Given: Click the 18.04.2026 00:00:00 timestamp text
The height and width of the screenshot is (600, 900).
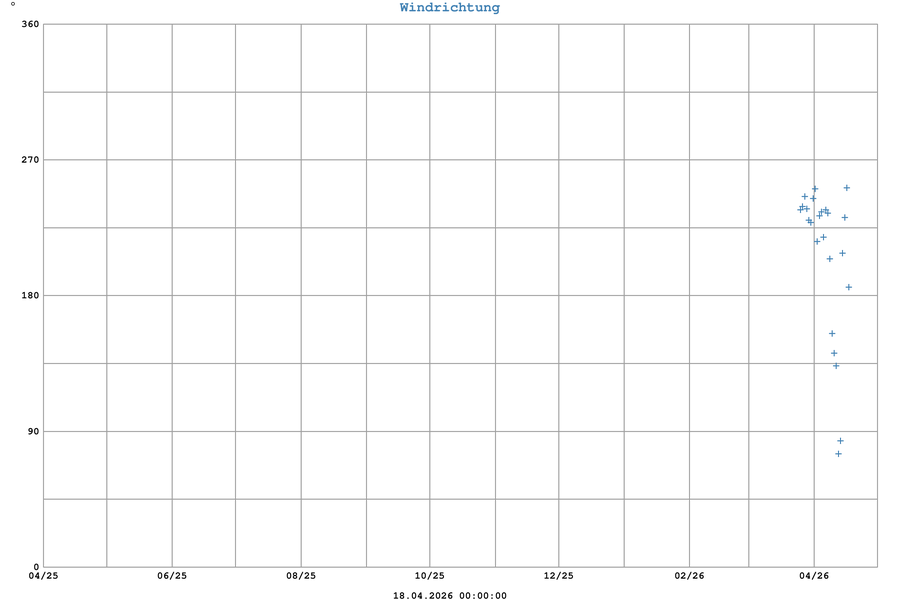Looking at the screenshot, I should [449, 596].
